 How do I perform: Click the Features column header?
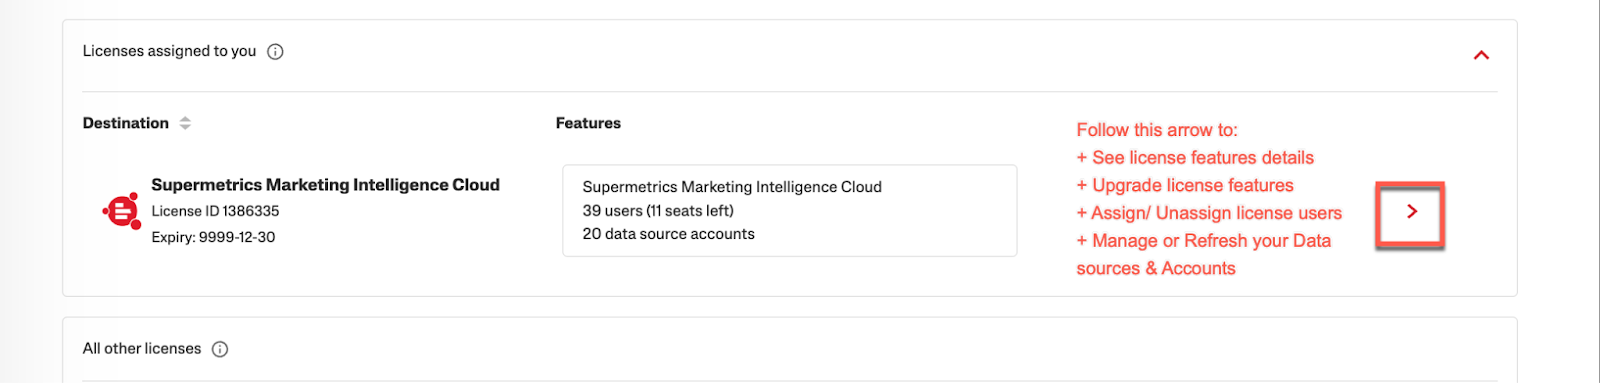click(588, 123)
